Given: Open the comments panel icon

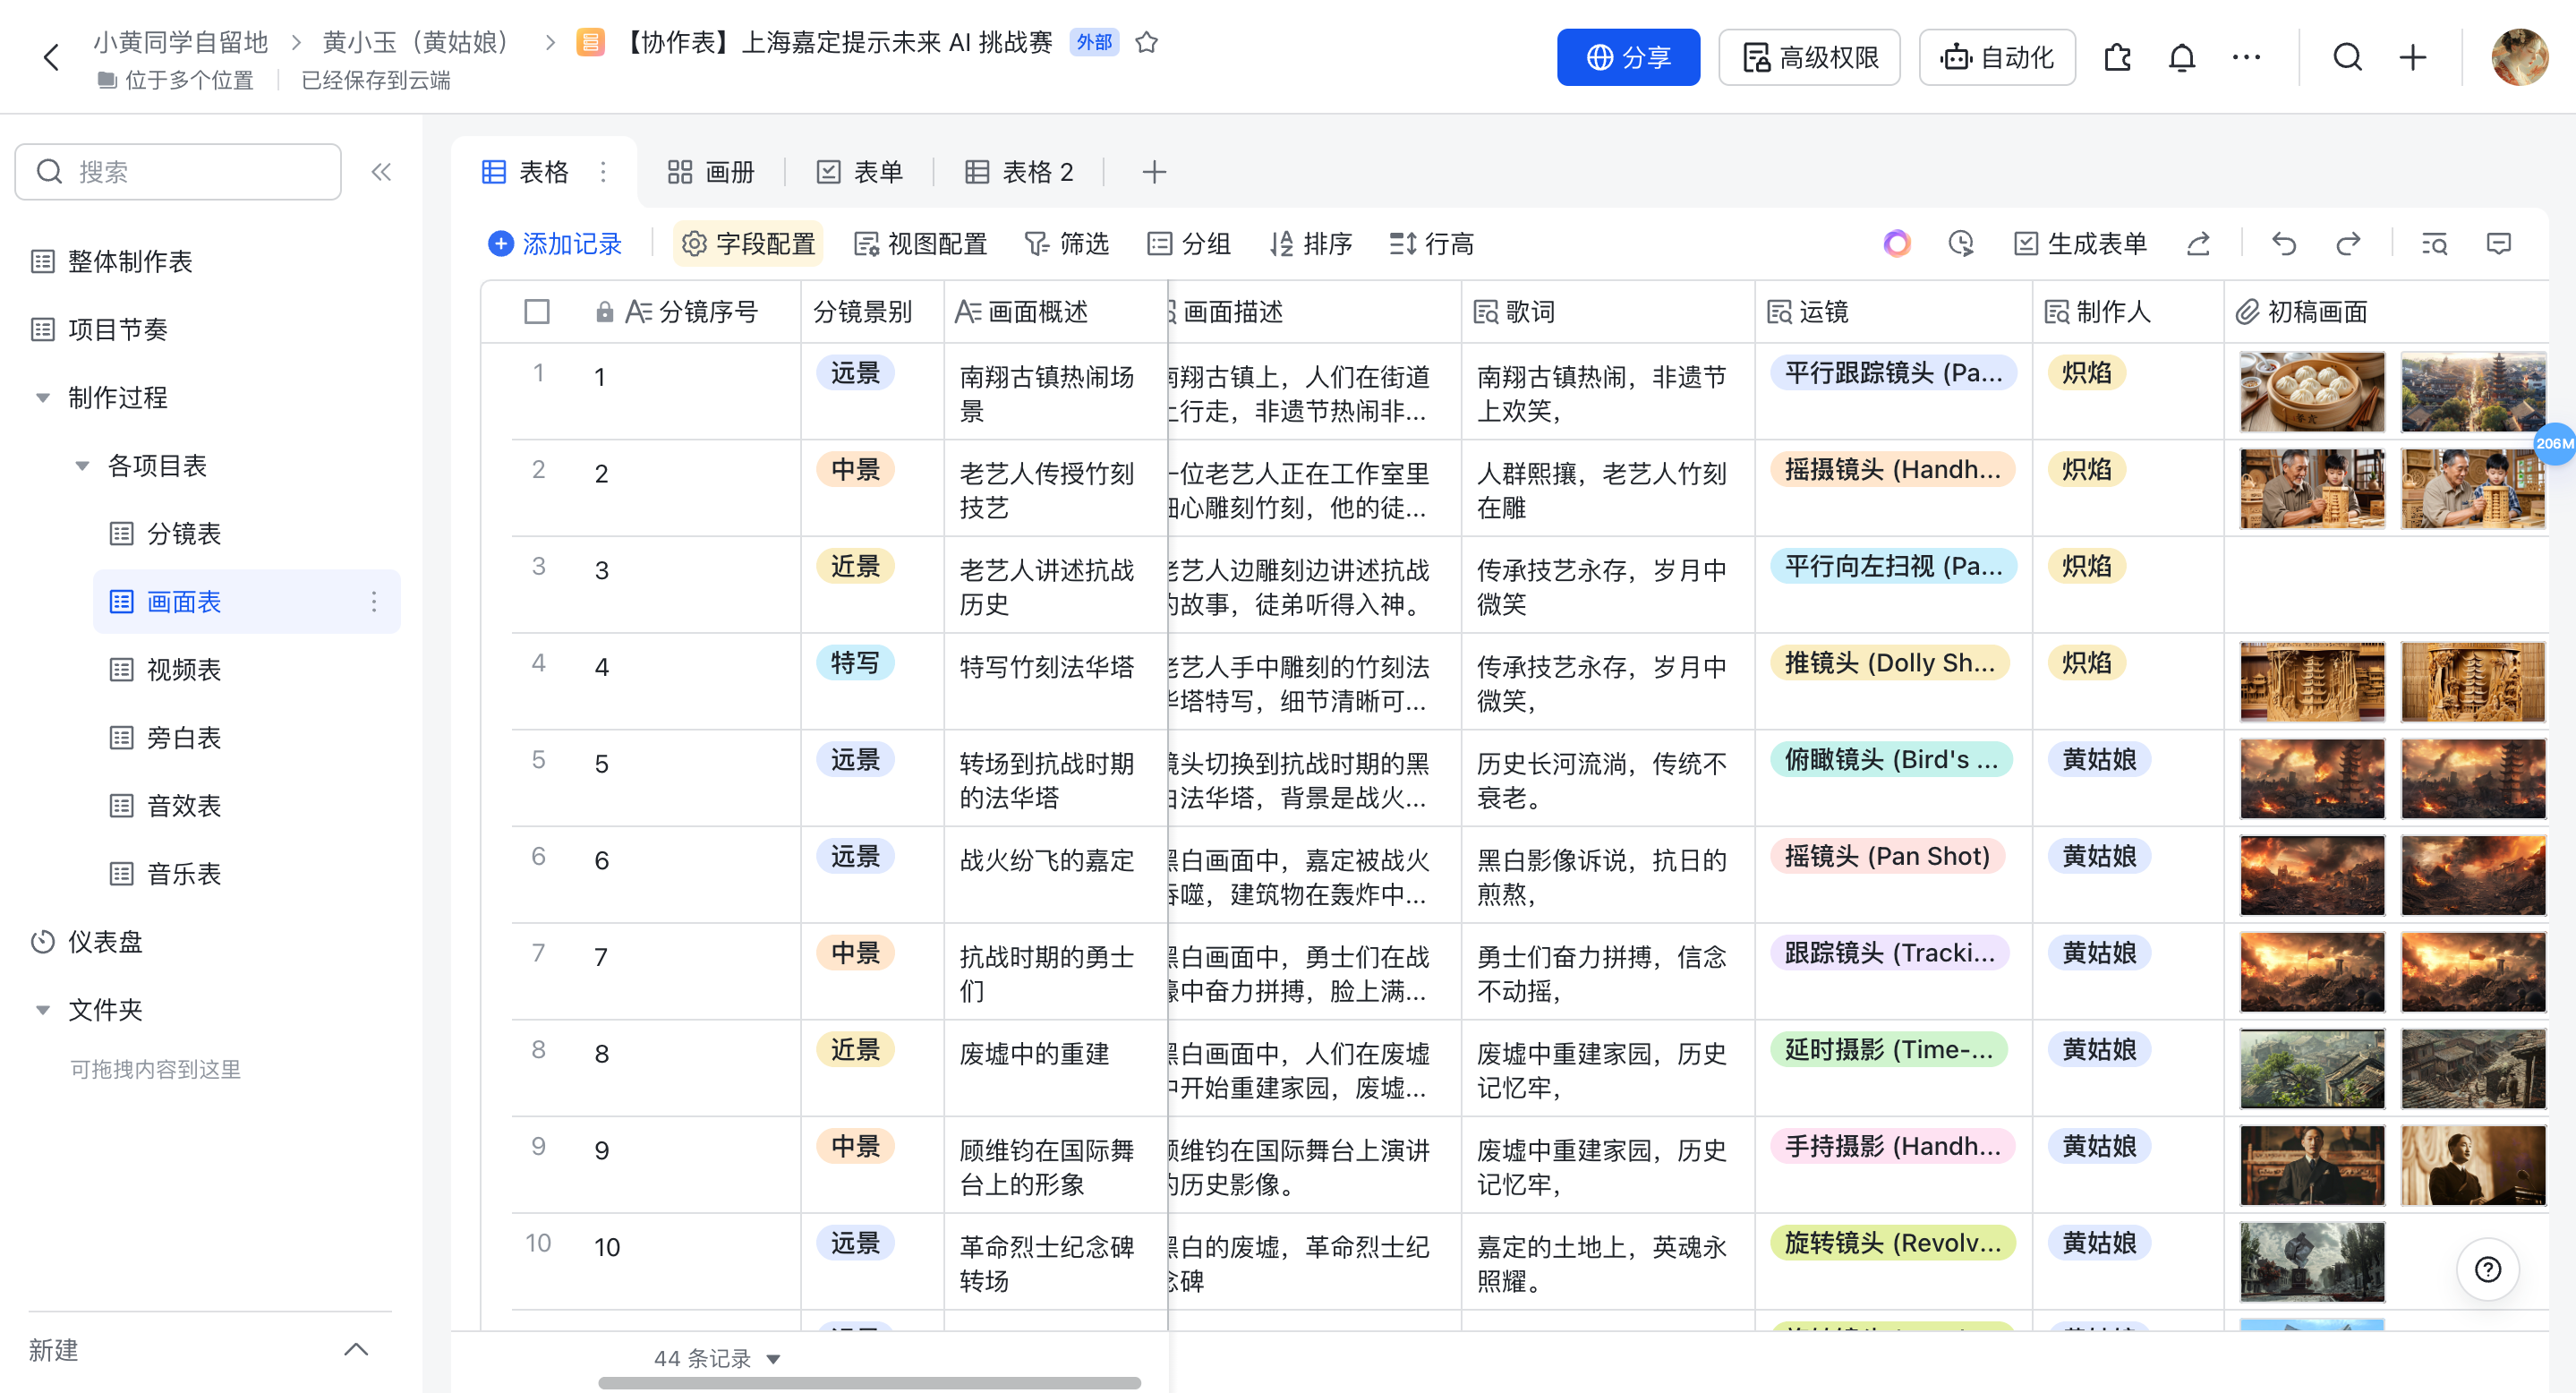Looking at the screenshot, I should 2498,243.
